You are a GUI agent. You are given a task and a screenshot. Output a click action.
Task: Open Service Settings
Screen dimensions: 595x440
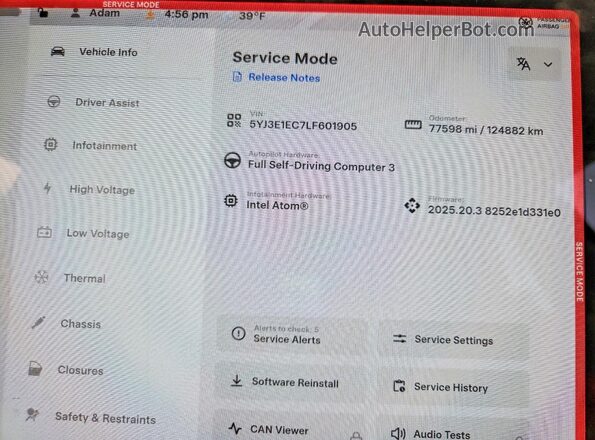[453, 339]
